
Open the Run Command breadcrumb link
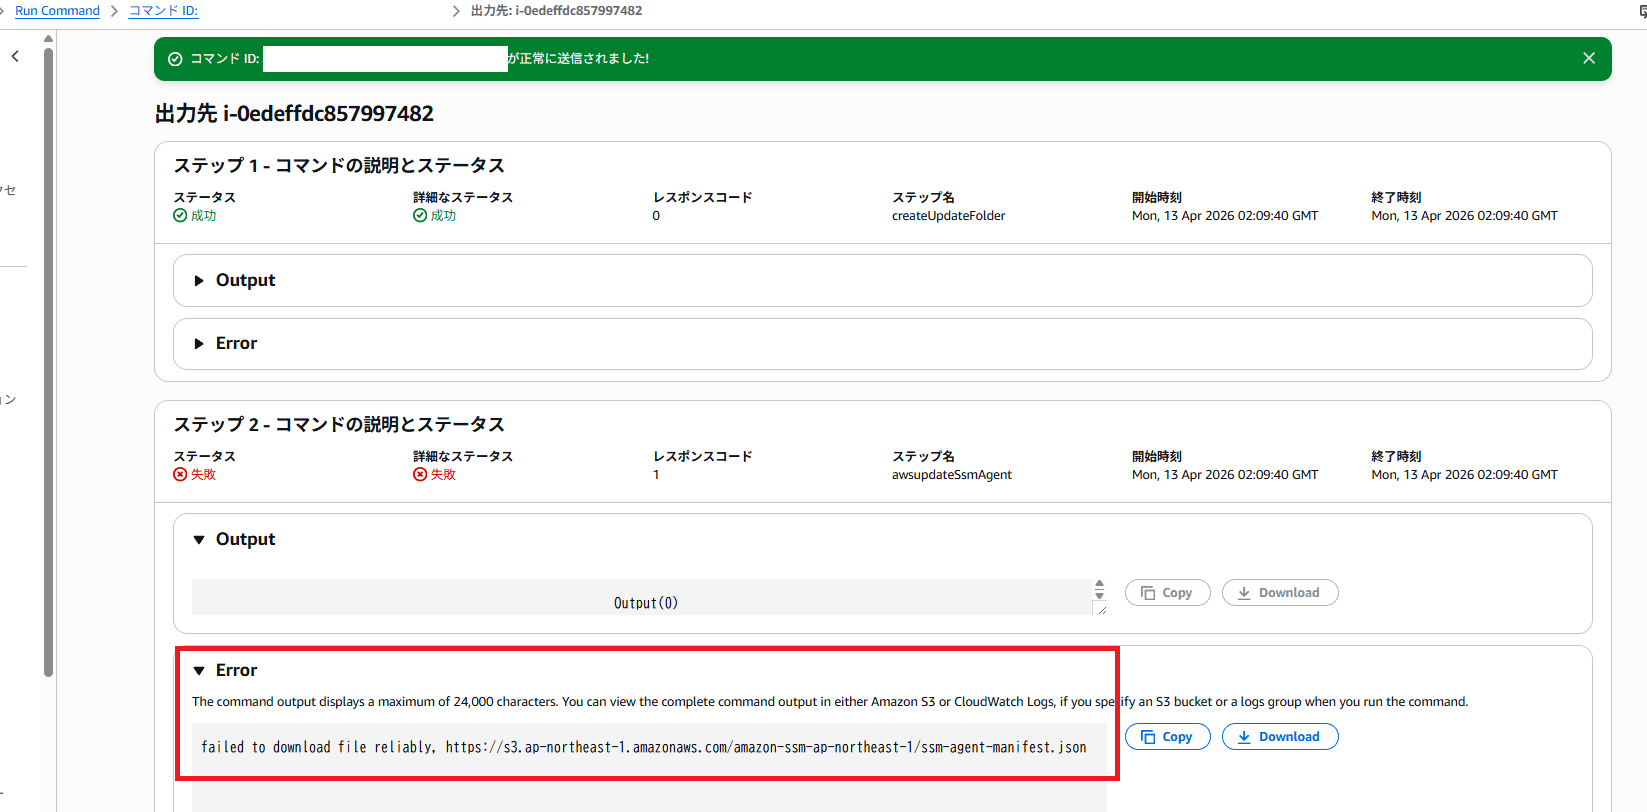(x=57, y=11)
